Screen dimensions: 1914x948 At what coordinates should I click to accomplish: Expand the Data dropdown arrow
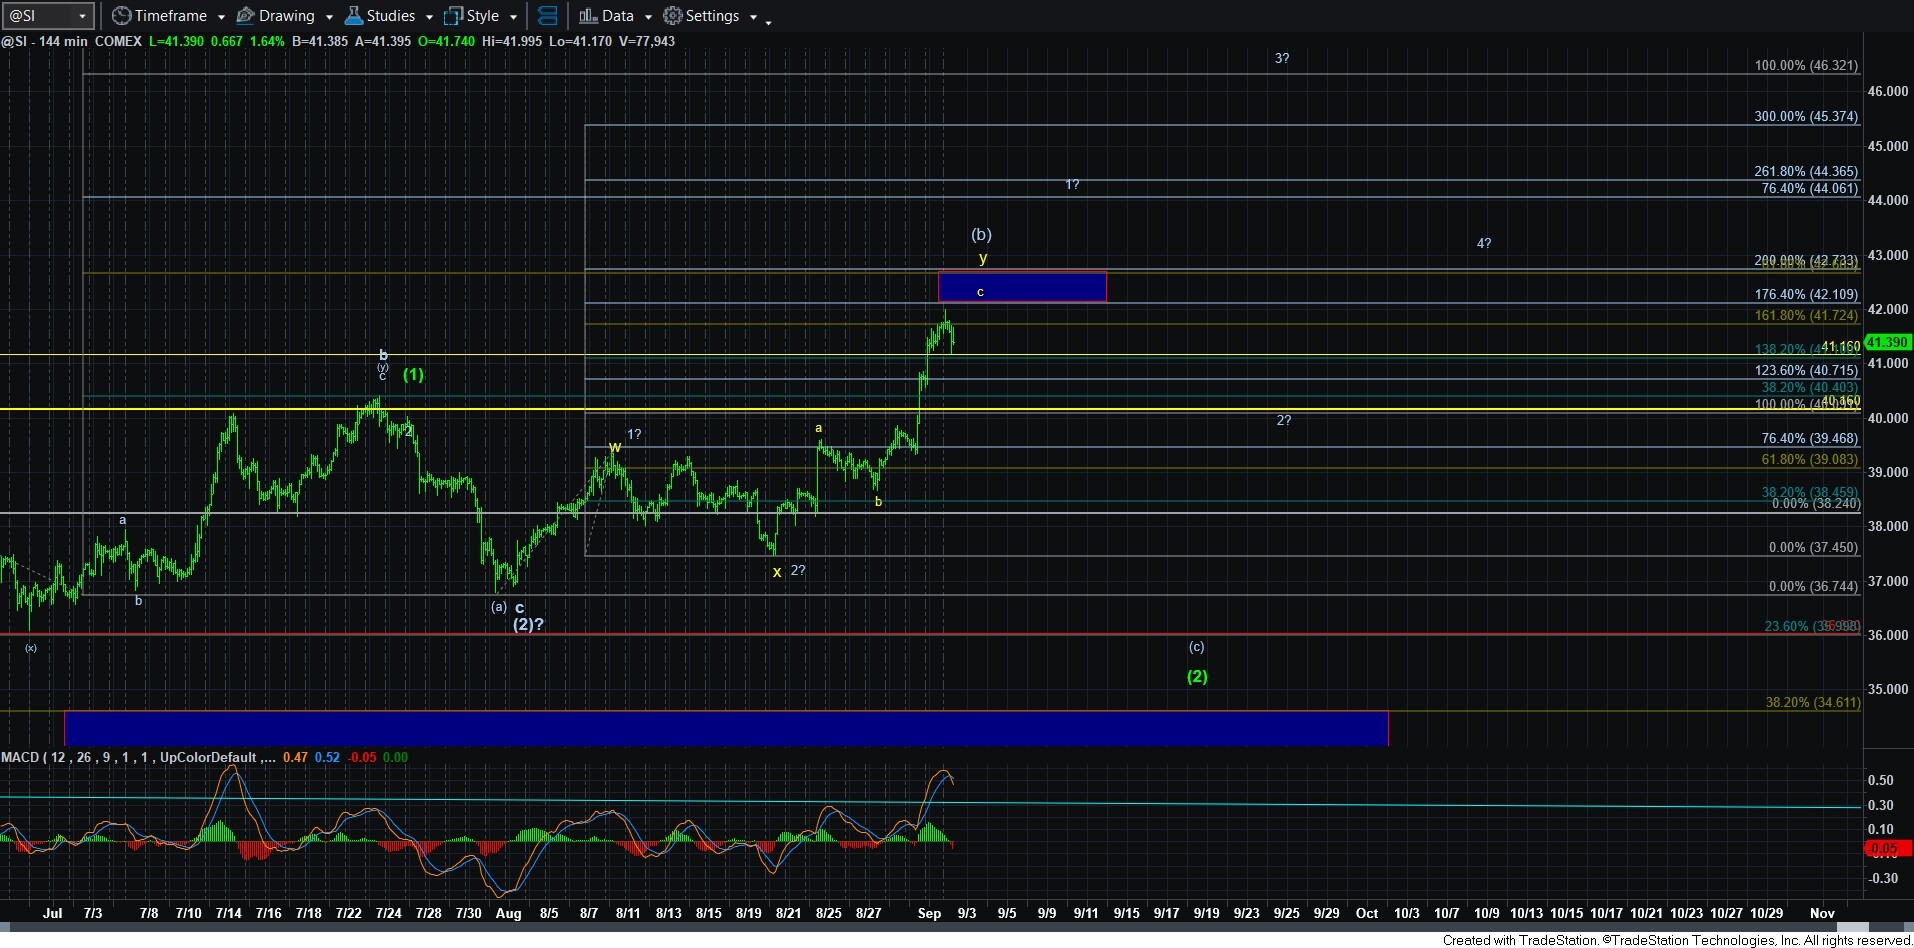pos(648,17)
